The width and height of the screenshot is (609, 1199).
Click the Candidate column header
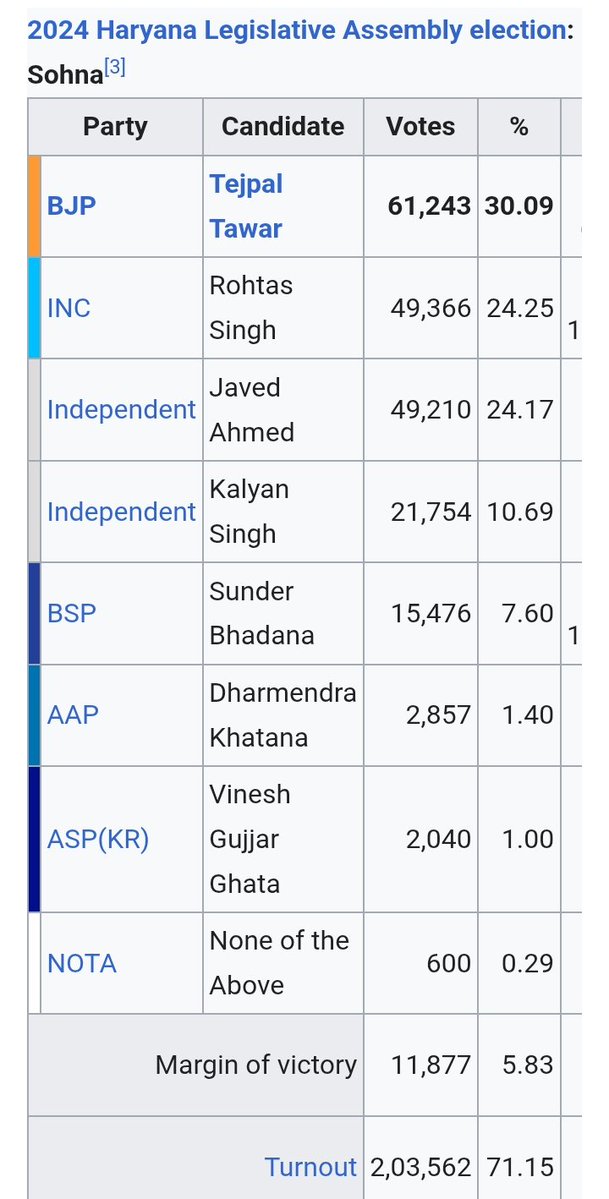point(283,126)
